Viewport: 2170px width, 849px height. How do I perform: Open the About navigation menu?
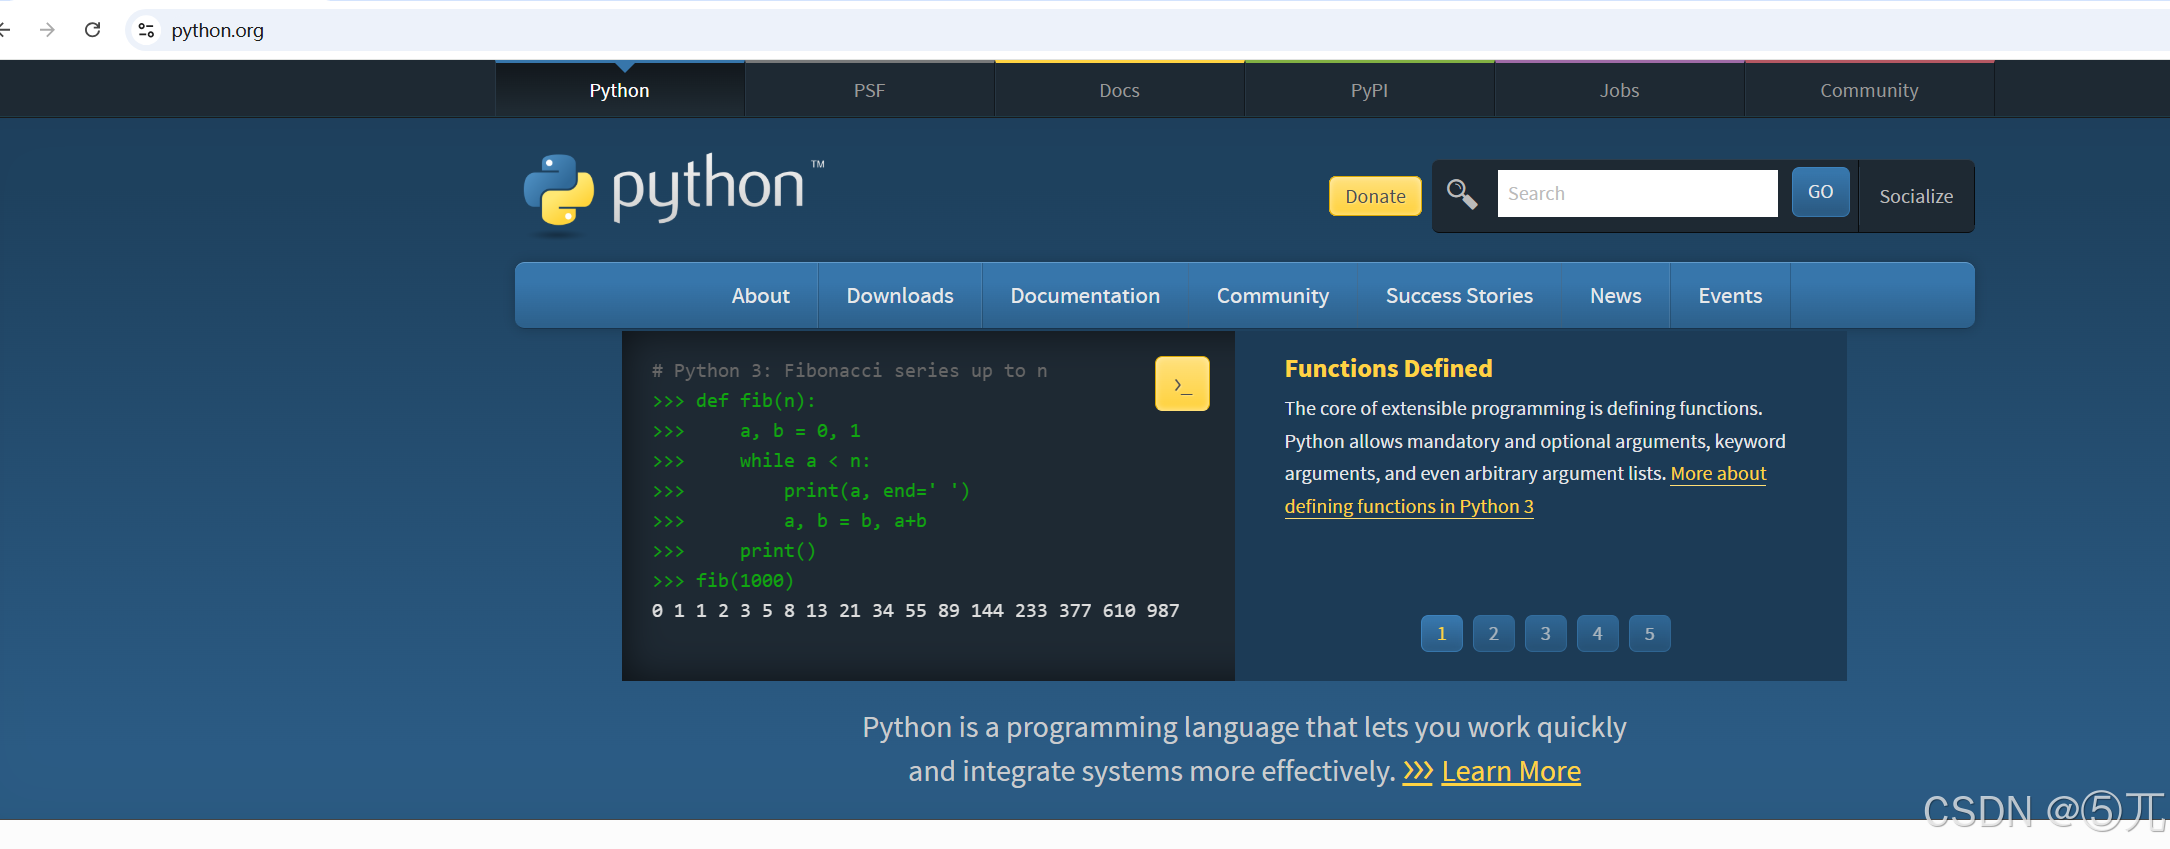tap(761, 296)
